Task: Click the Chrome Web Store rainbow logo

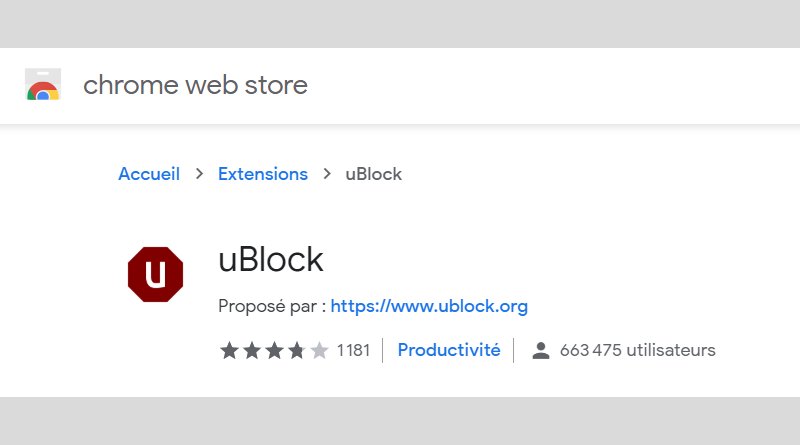Action: click(43, 86)
